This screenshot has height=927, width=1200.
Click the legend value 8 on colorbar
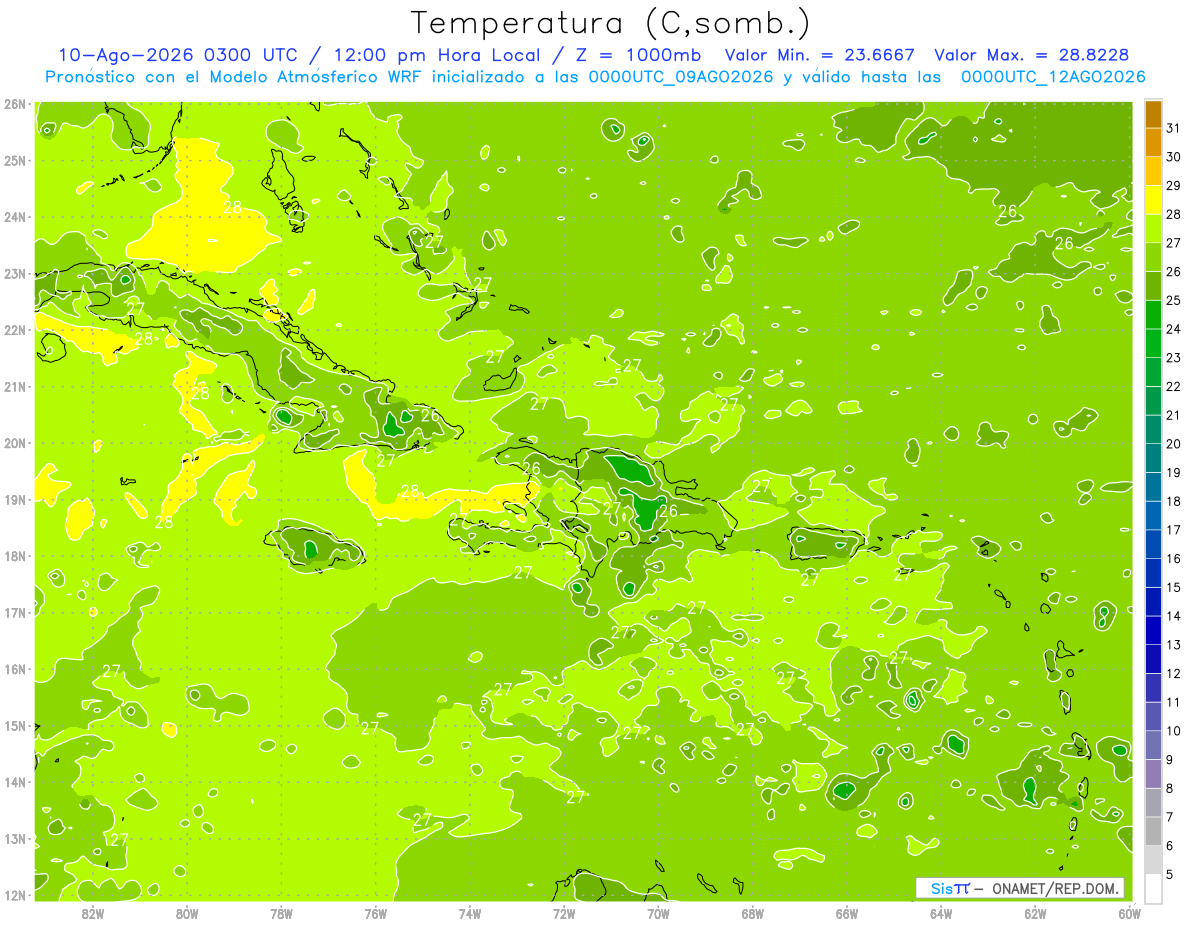click(1171, 788)
